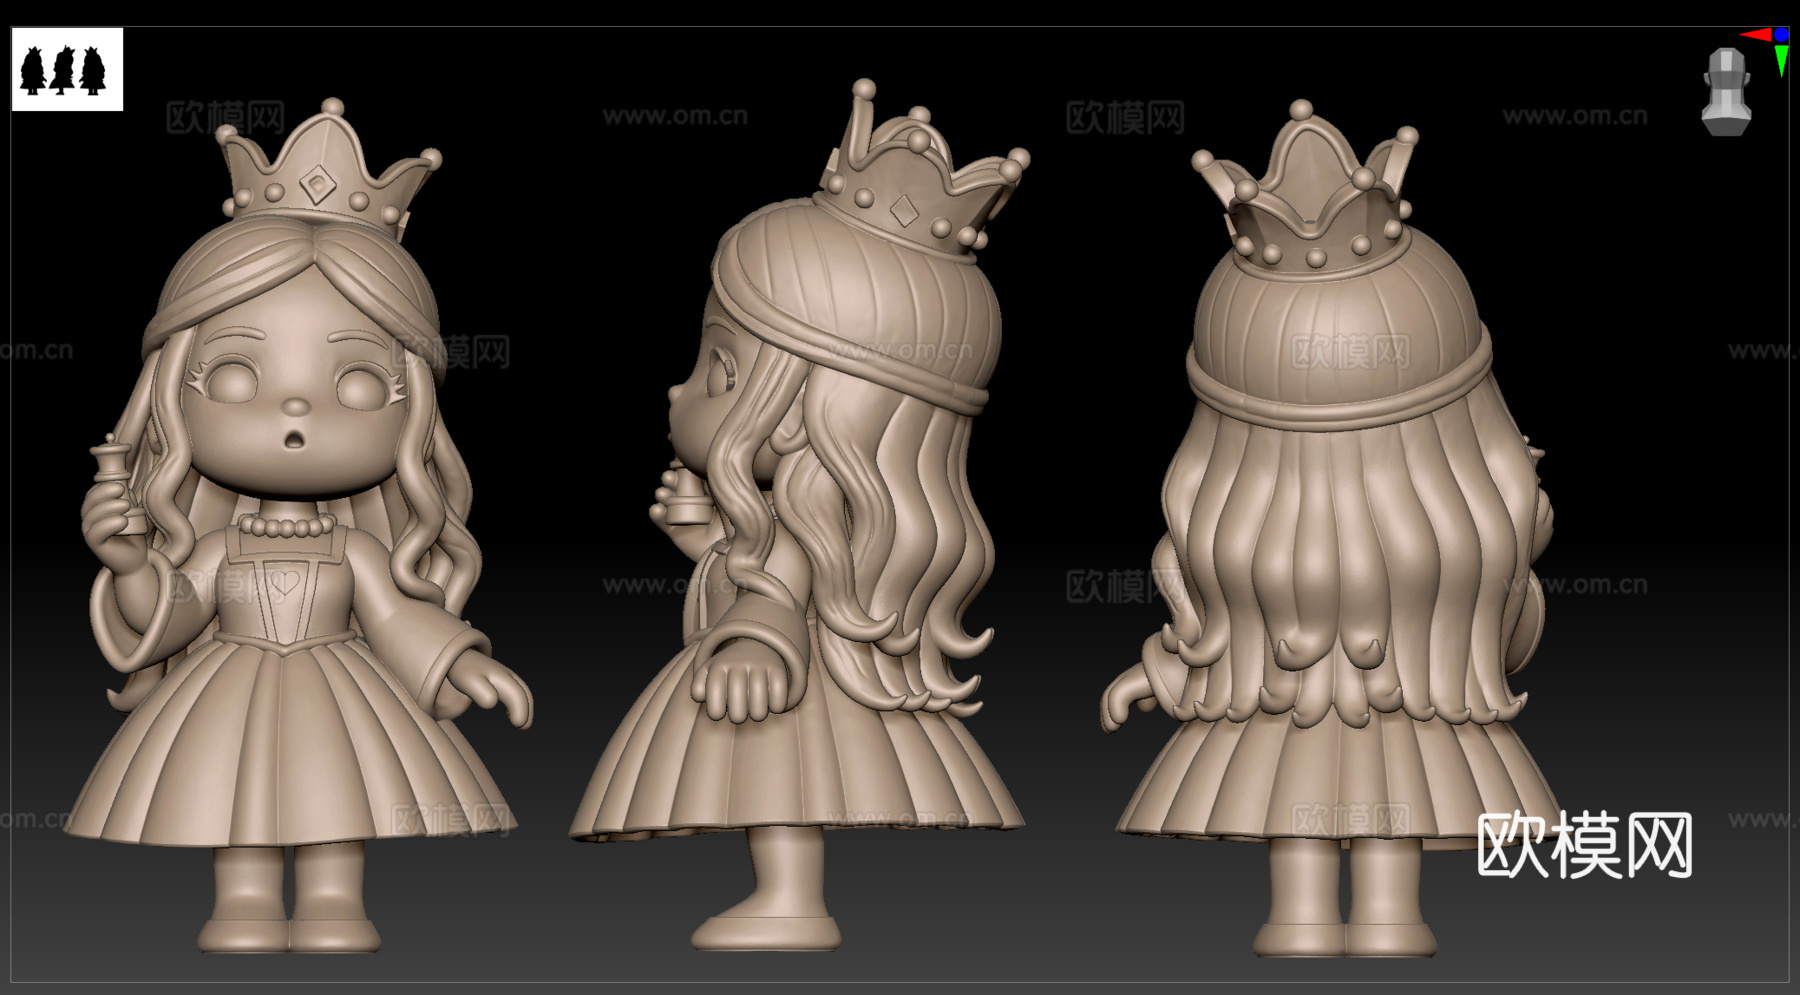Click the blue Z-axis dot on the gizmo

[1781, 35]
